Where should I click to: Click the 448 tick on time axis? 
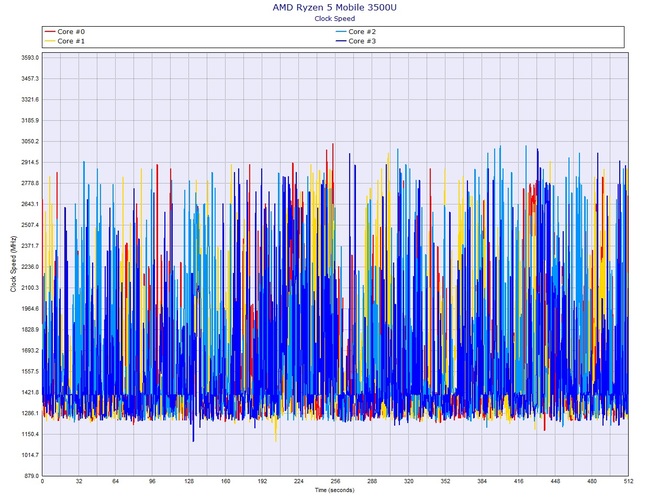tap(555, 481)
